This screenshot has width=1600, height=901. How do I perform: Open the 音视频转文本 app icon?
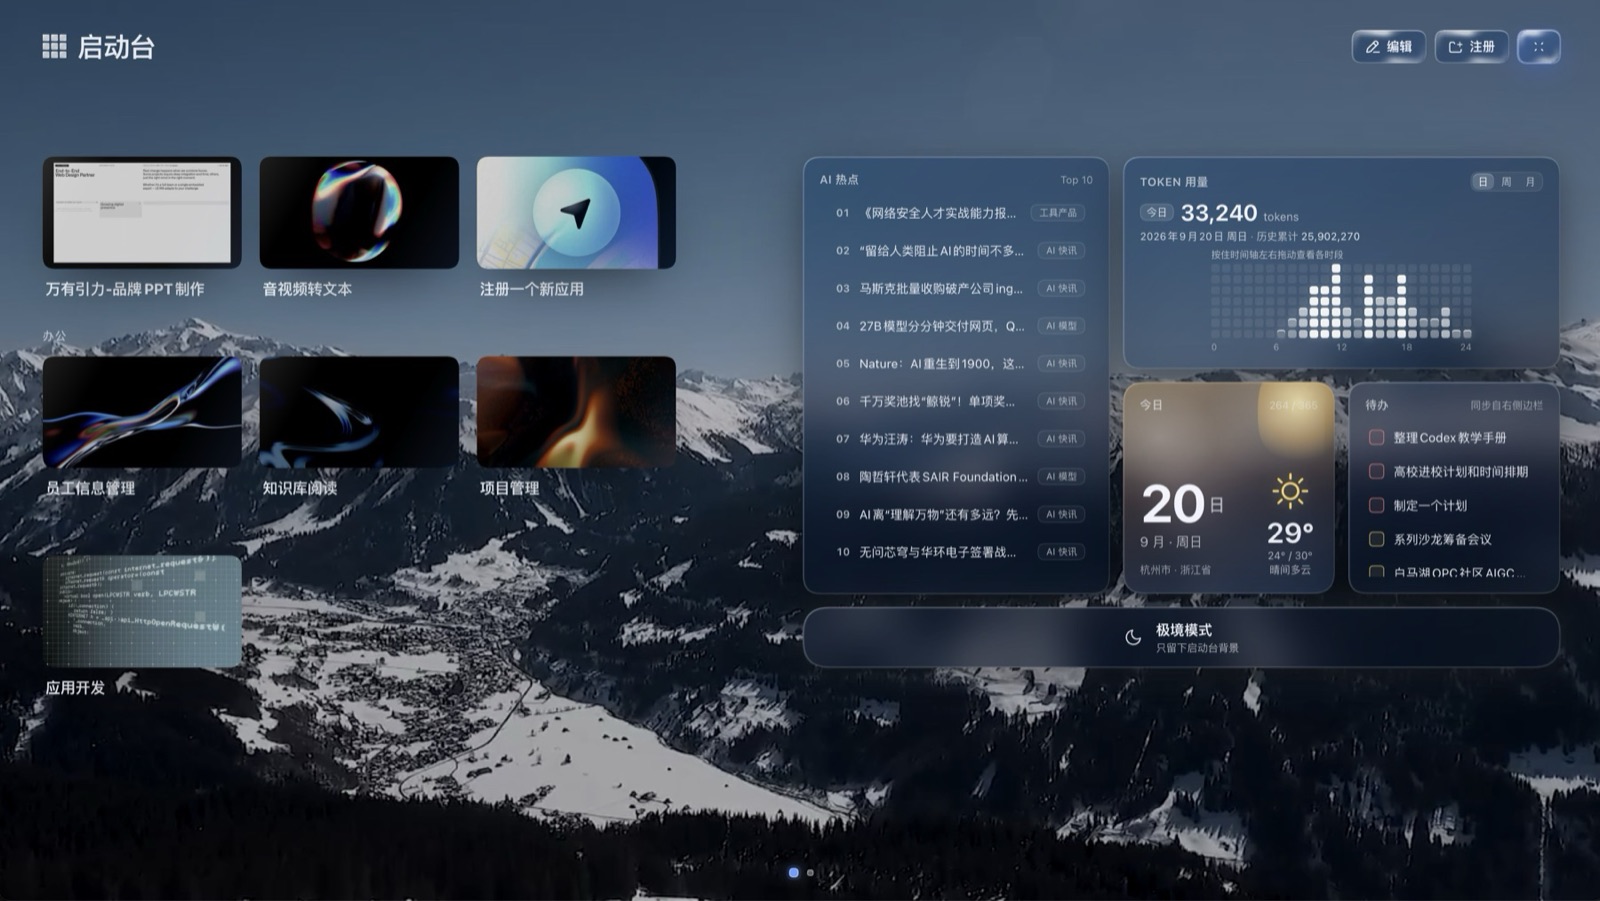359,212
